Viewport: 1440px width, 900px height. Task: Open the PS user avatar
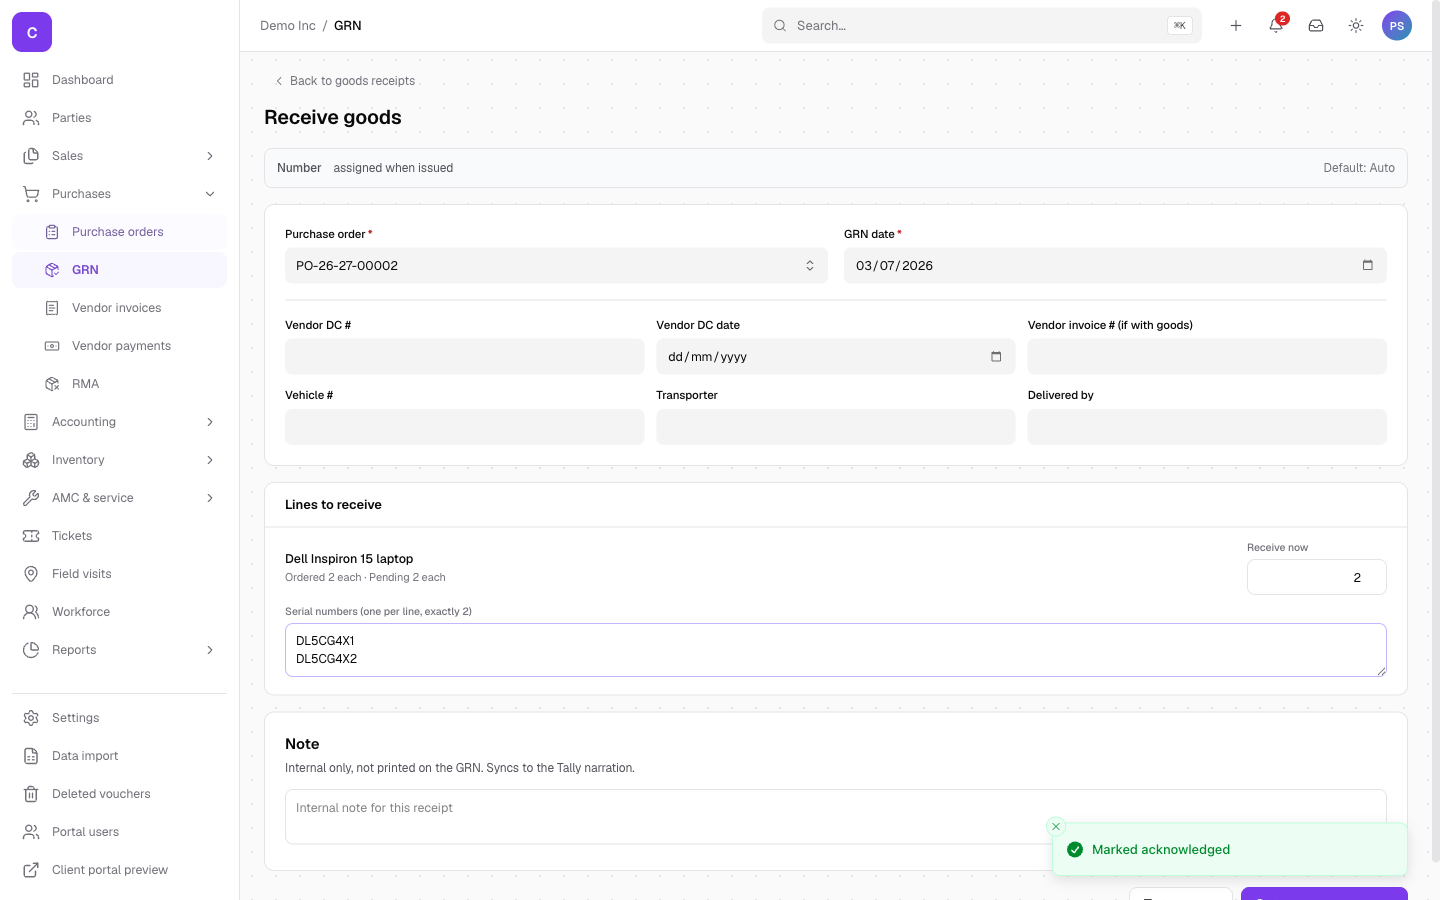click(1397, 26)
